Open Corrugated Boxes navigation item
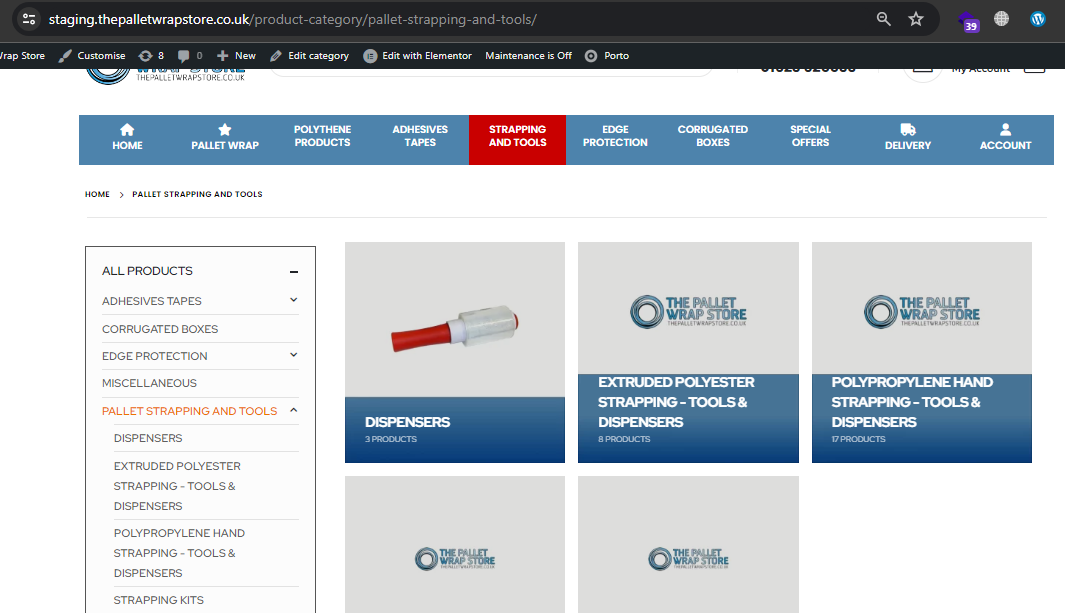Screen dimensions: 1065x613 point(712,136)
